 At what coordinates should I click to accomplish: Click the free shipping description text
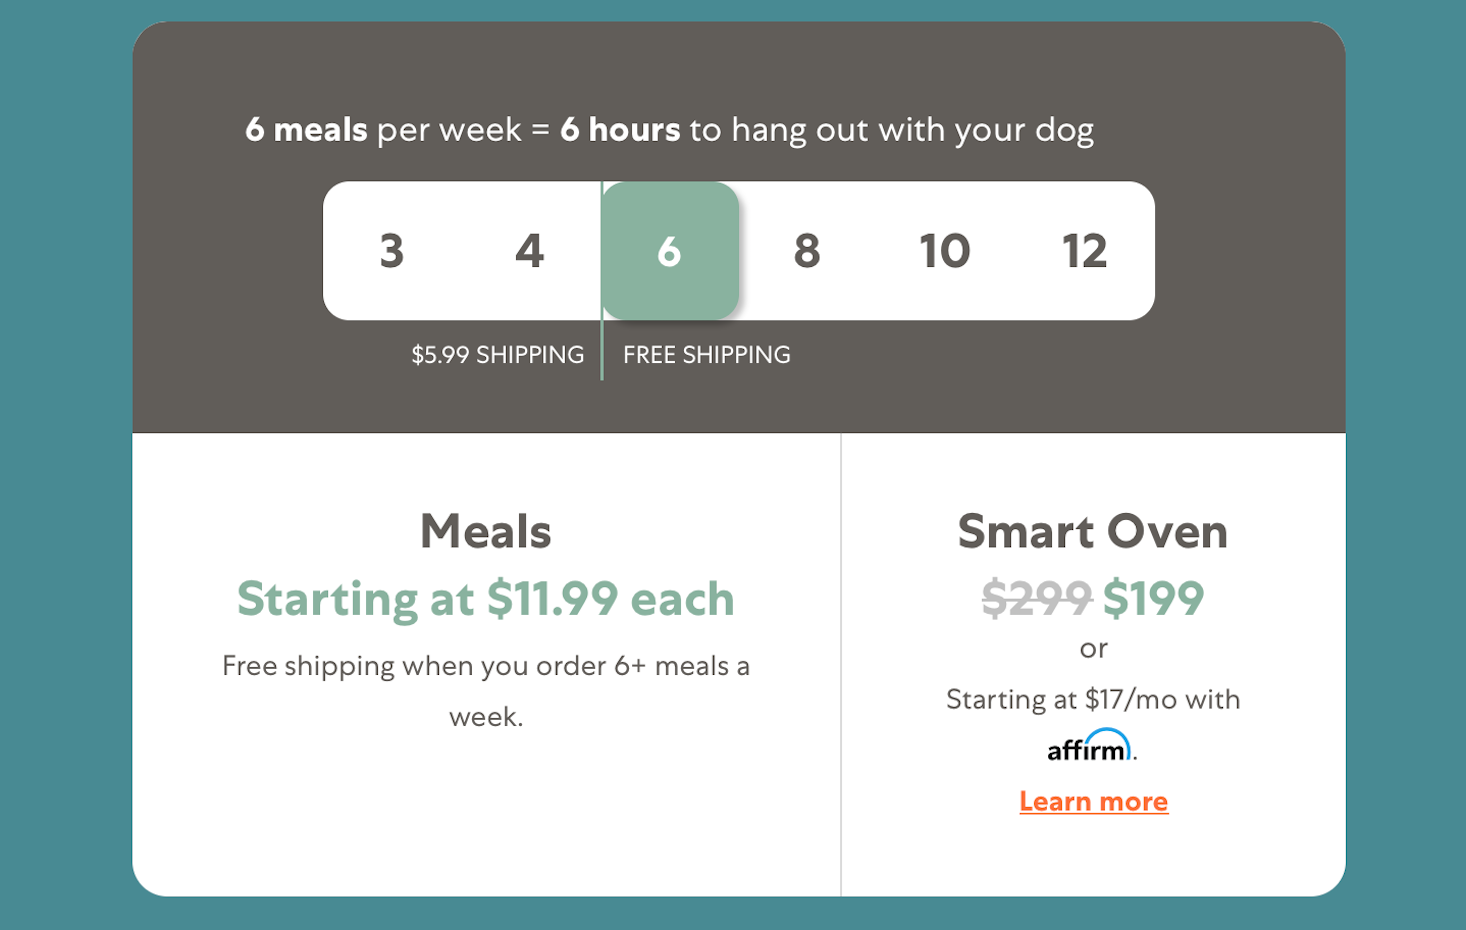point(485,690)
